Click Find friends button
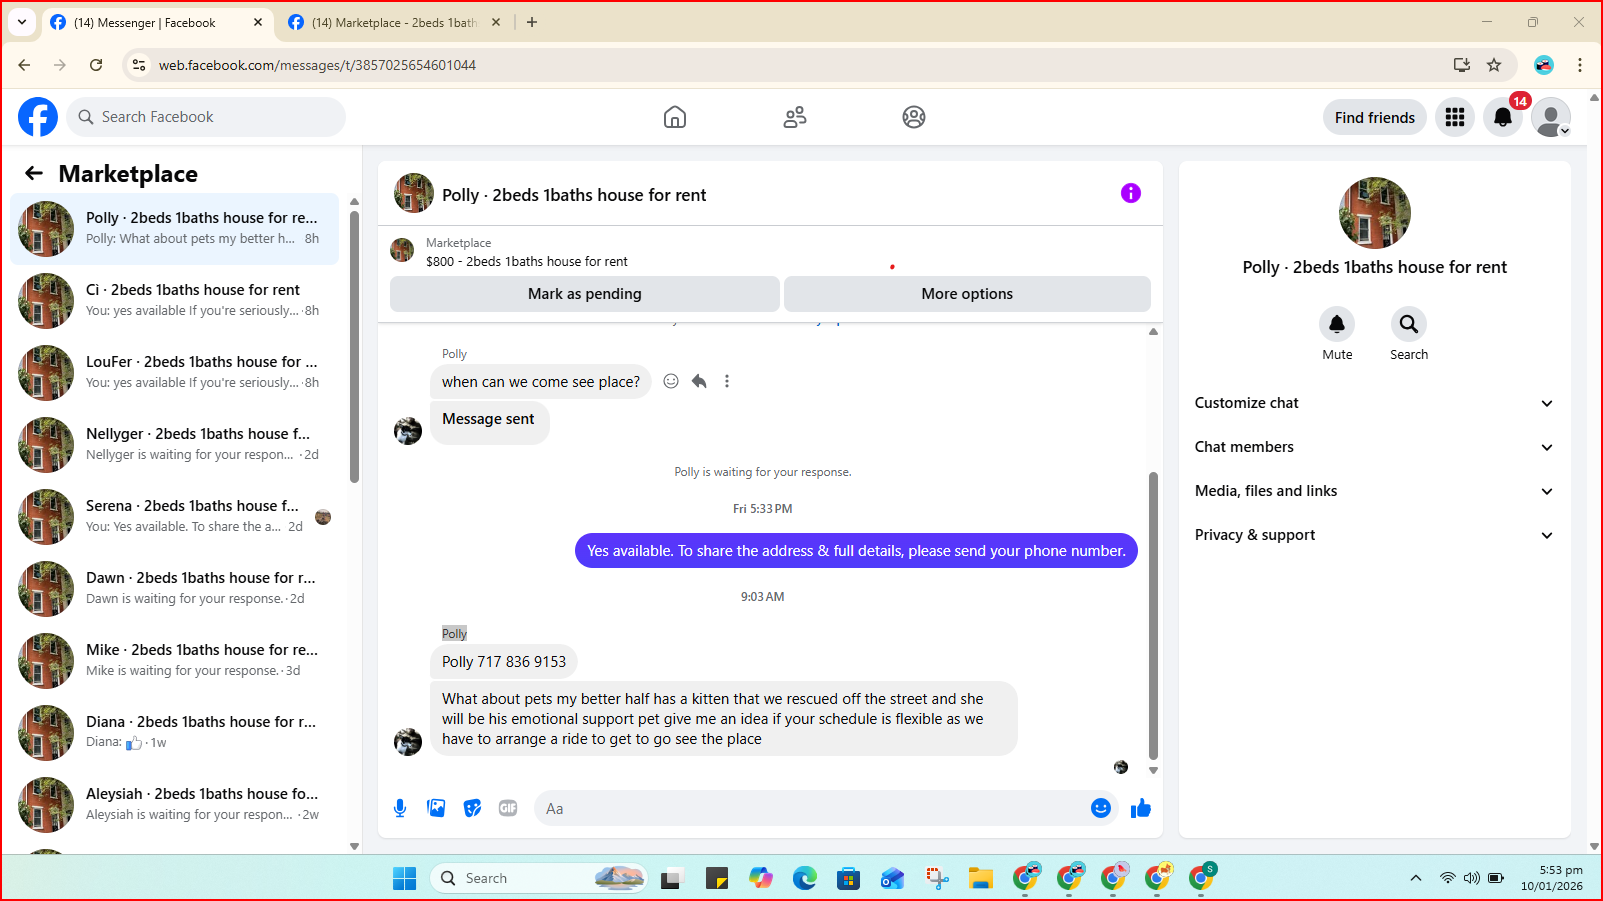The height and width of the screenshot is (901, 1603). (x=1375, y=117)
